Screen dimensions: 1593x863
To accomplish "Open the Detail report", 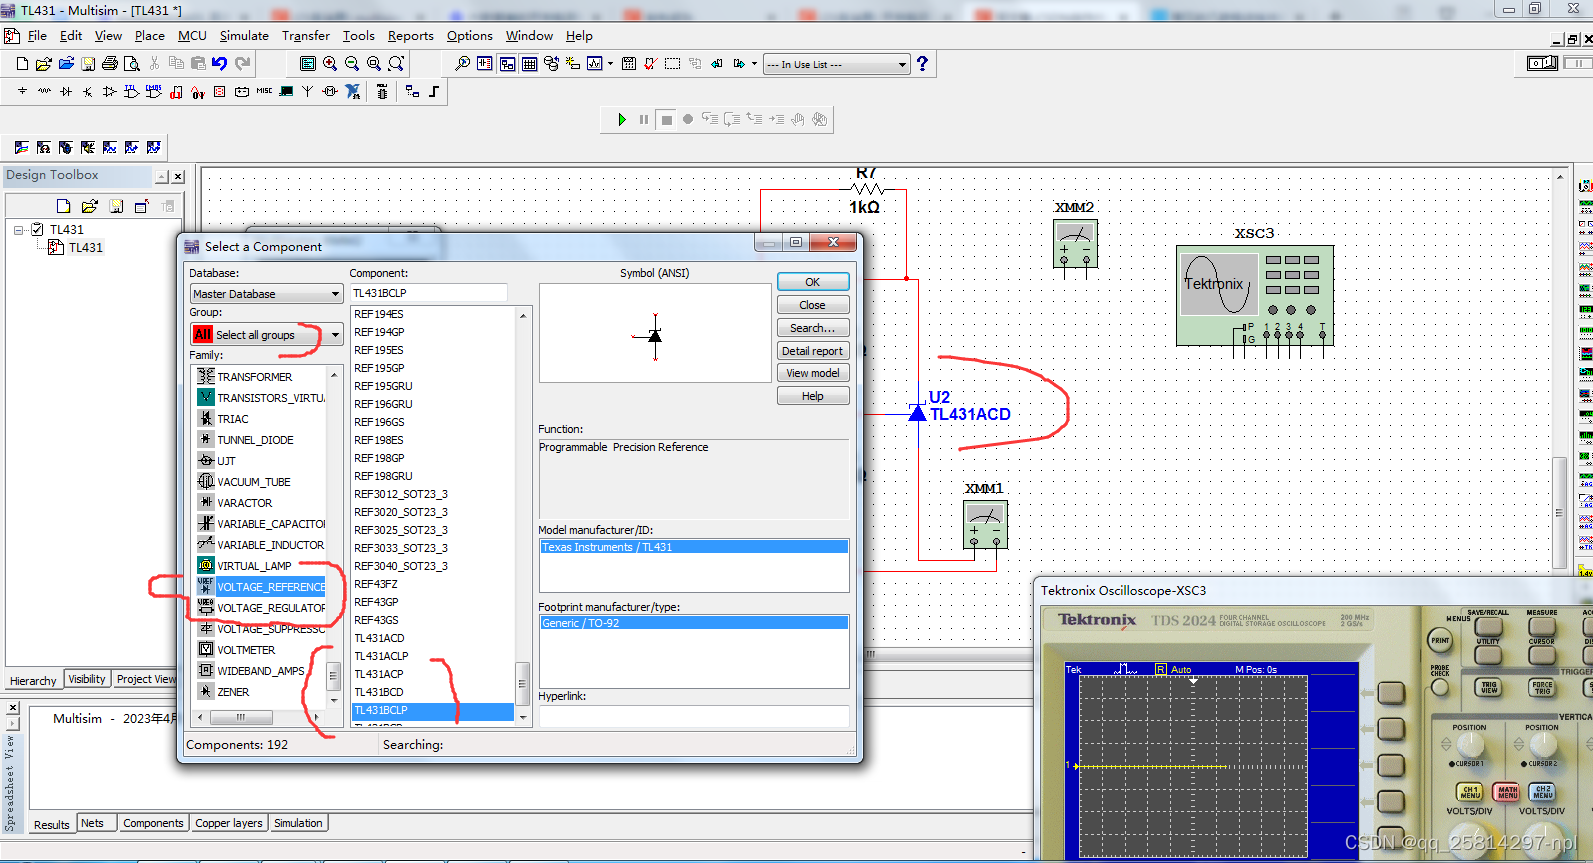I will [x=813, y=351].
